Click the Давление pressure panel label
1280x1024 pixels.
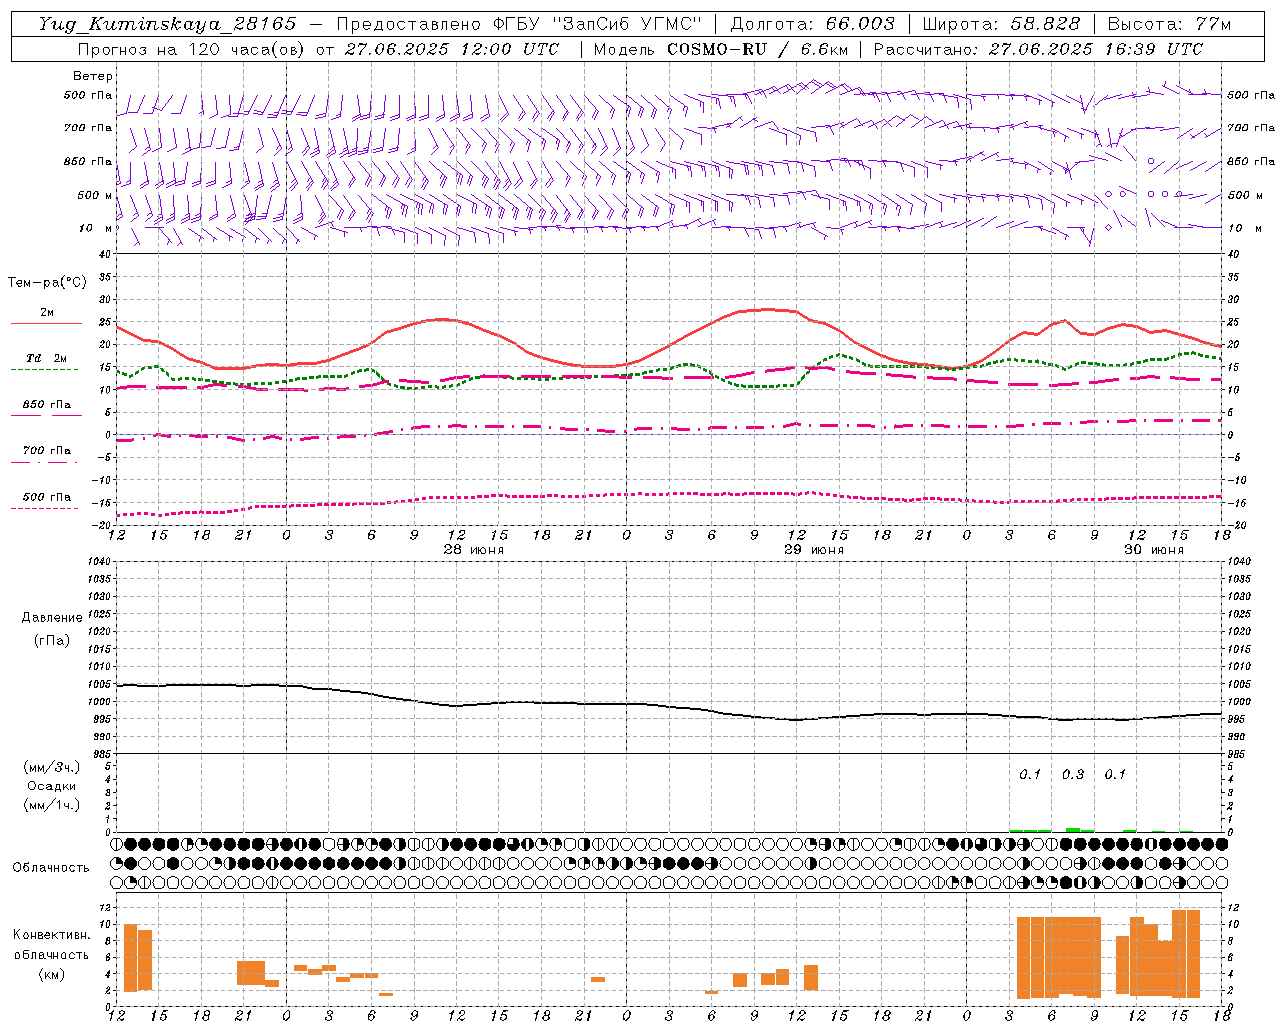tap(52, 618)
